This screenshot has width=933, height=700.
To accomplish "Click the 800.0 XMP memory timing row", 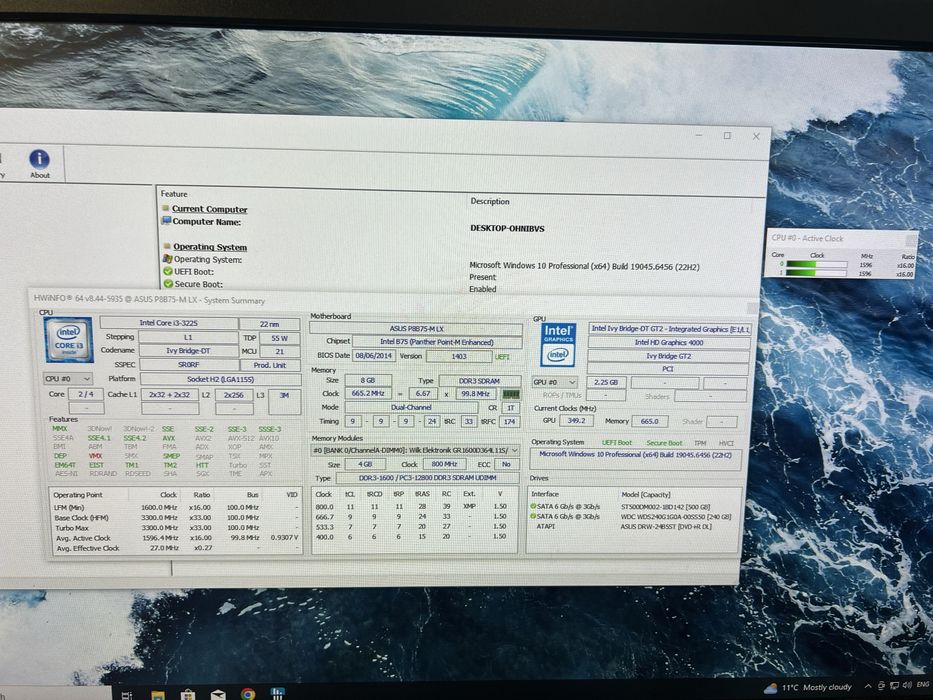I will click(x=412, y=507).
